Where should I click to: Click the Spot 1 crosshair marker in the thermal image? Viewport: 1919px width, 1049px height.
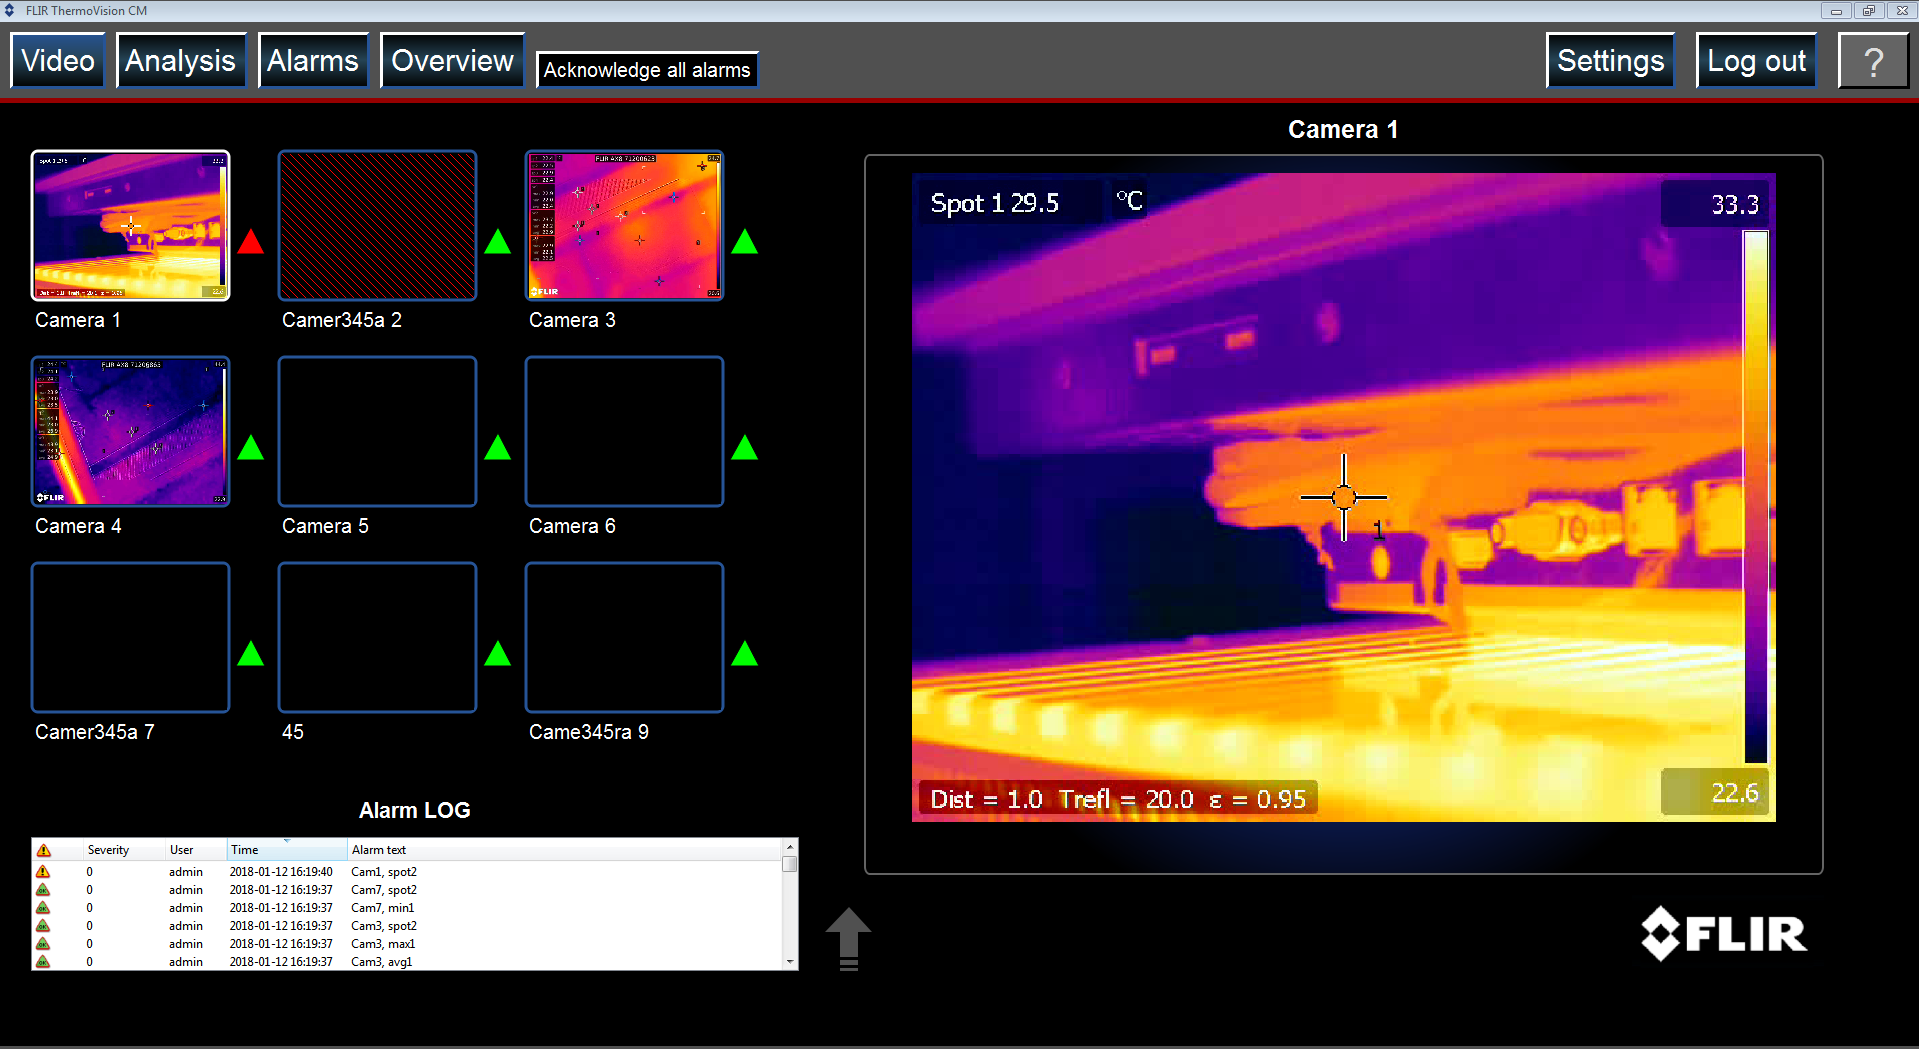(1343, 496)
